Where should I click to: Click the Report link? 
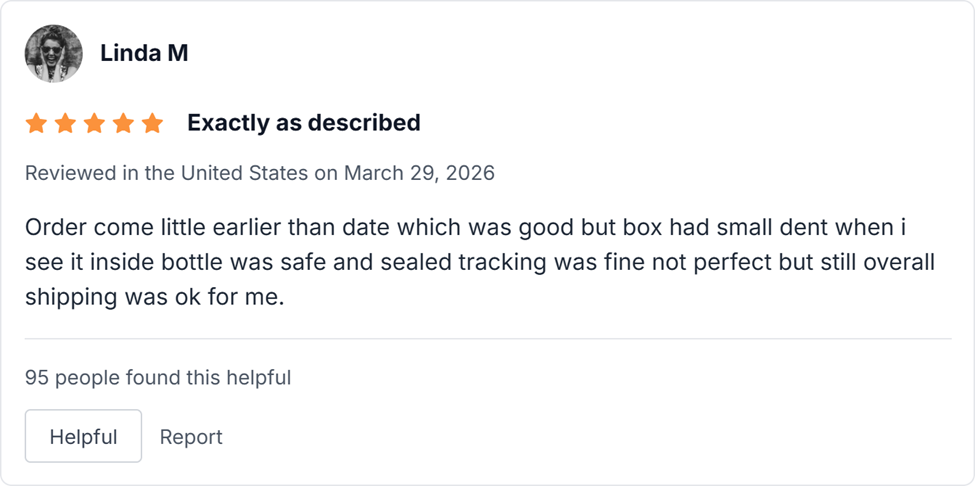point(191,437)
